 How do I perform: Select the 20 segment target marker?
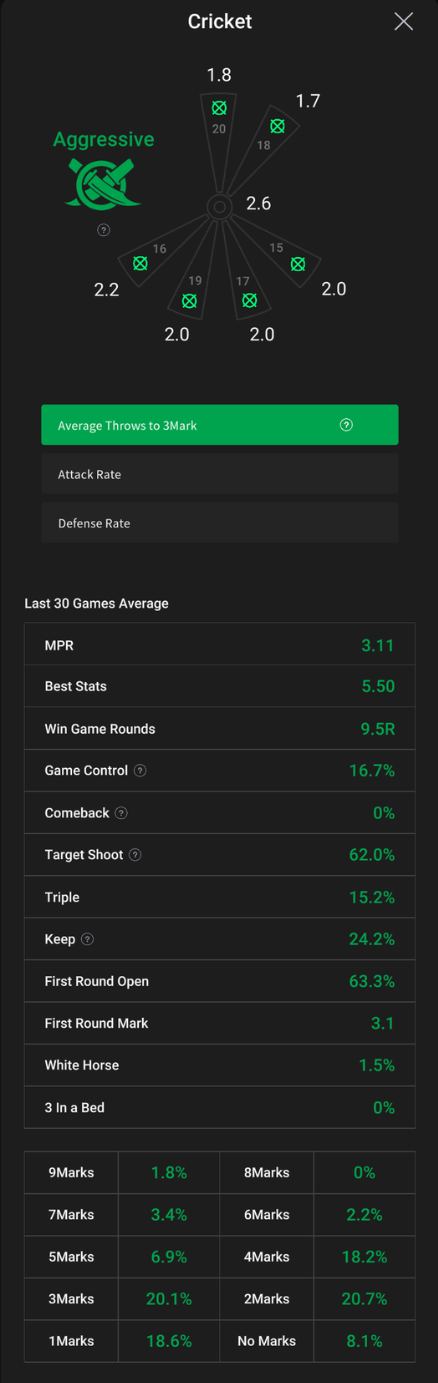219,108
